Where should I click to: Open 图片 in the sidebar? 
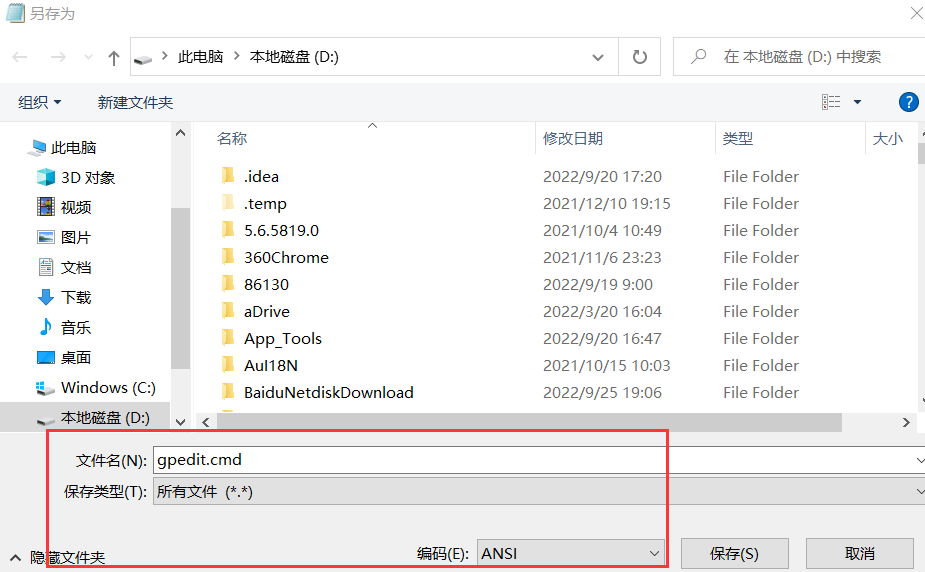pyautogui.click(x=76, y=237)
